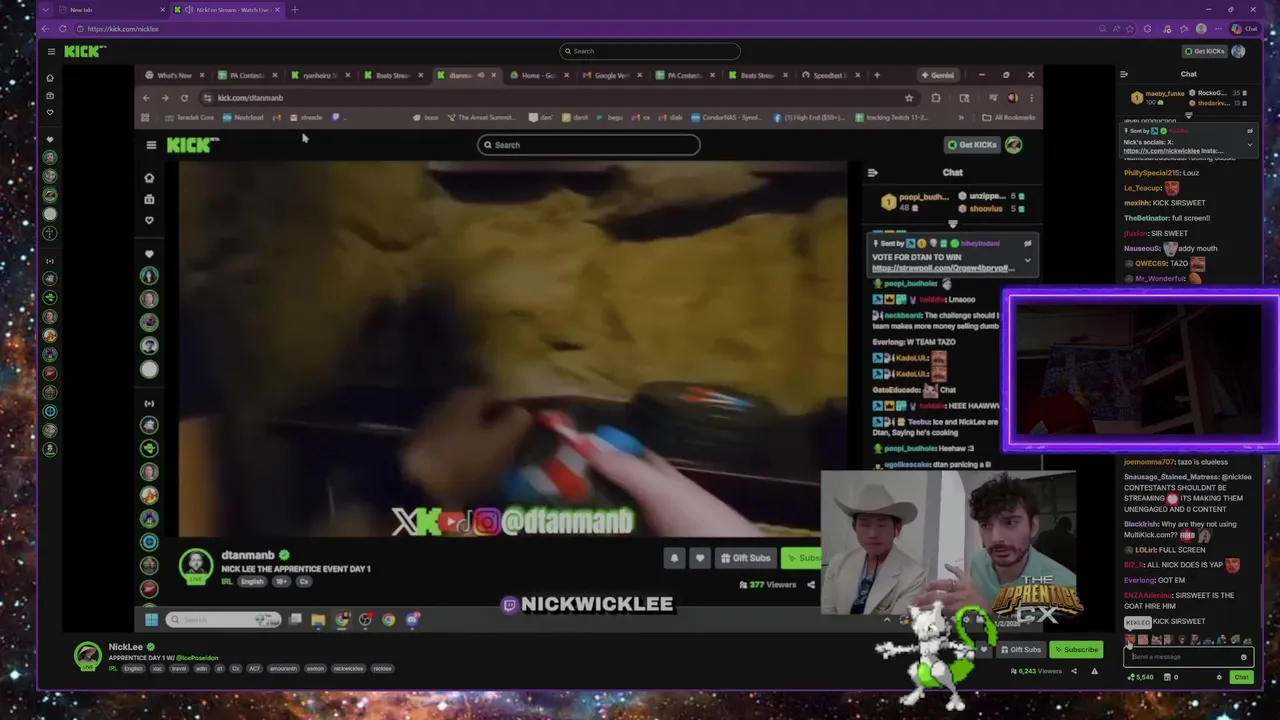
Task: Open browser settings three-dots menu
Action: [1218, 29]
